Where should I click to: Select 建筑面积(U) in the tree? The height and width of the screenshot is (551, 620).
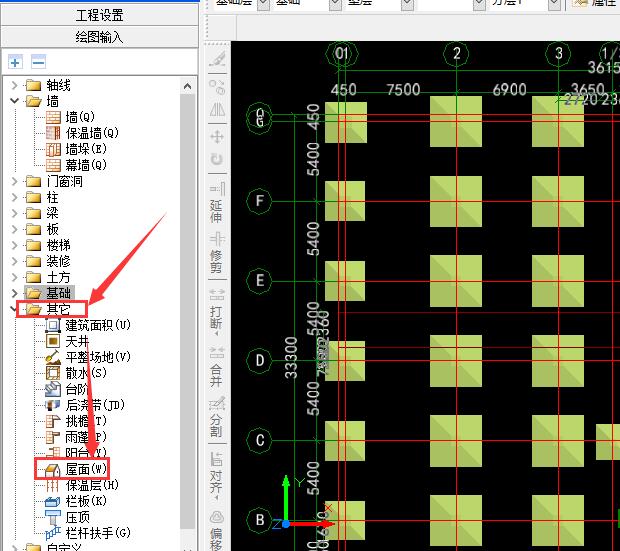(x=88, y=325)
